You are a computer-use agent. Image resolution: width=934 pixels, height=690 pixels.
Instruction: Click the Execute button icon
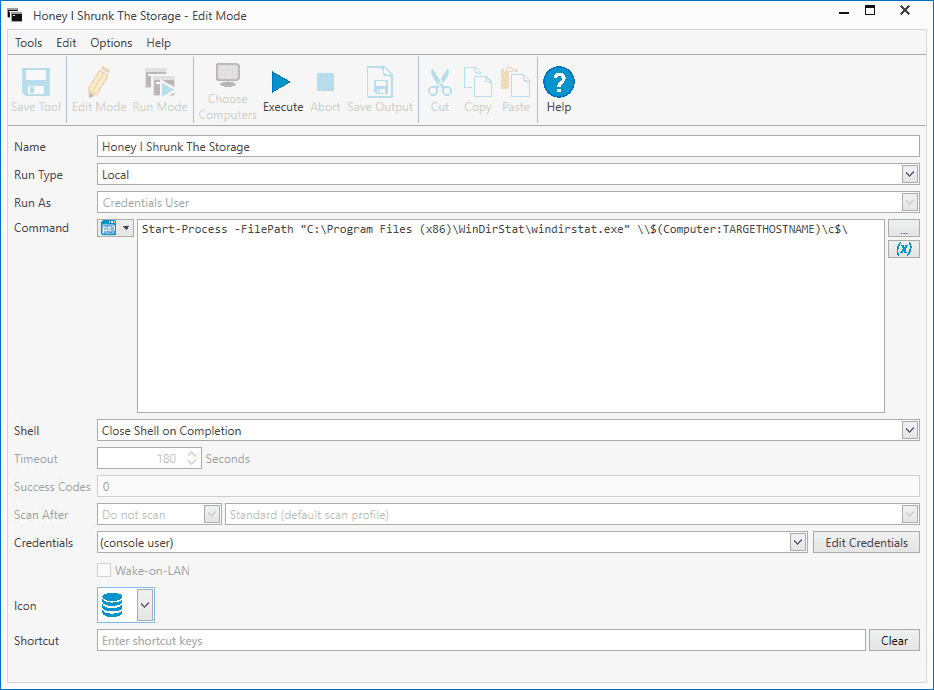(282, 82)
